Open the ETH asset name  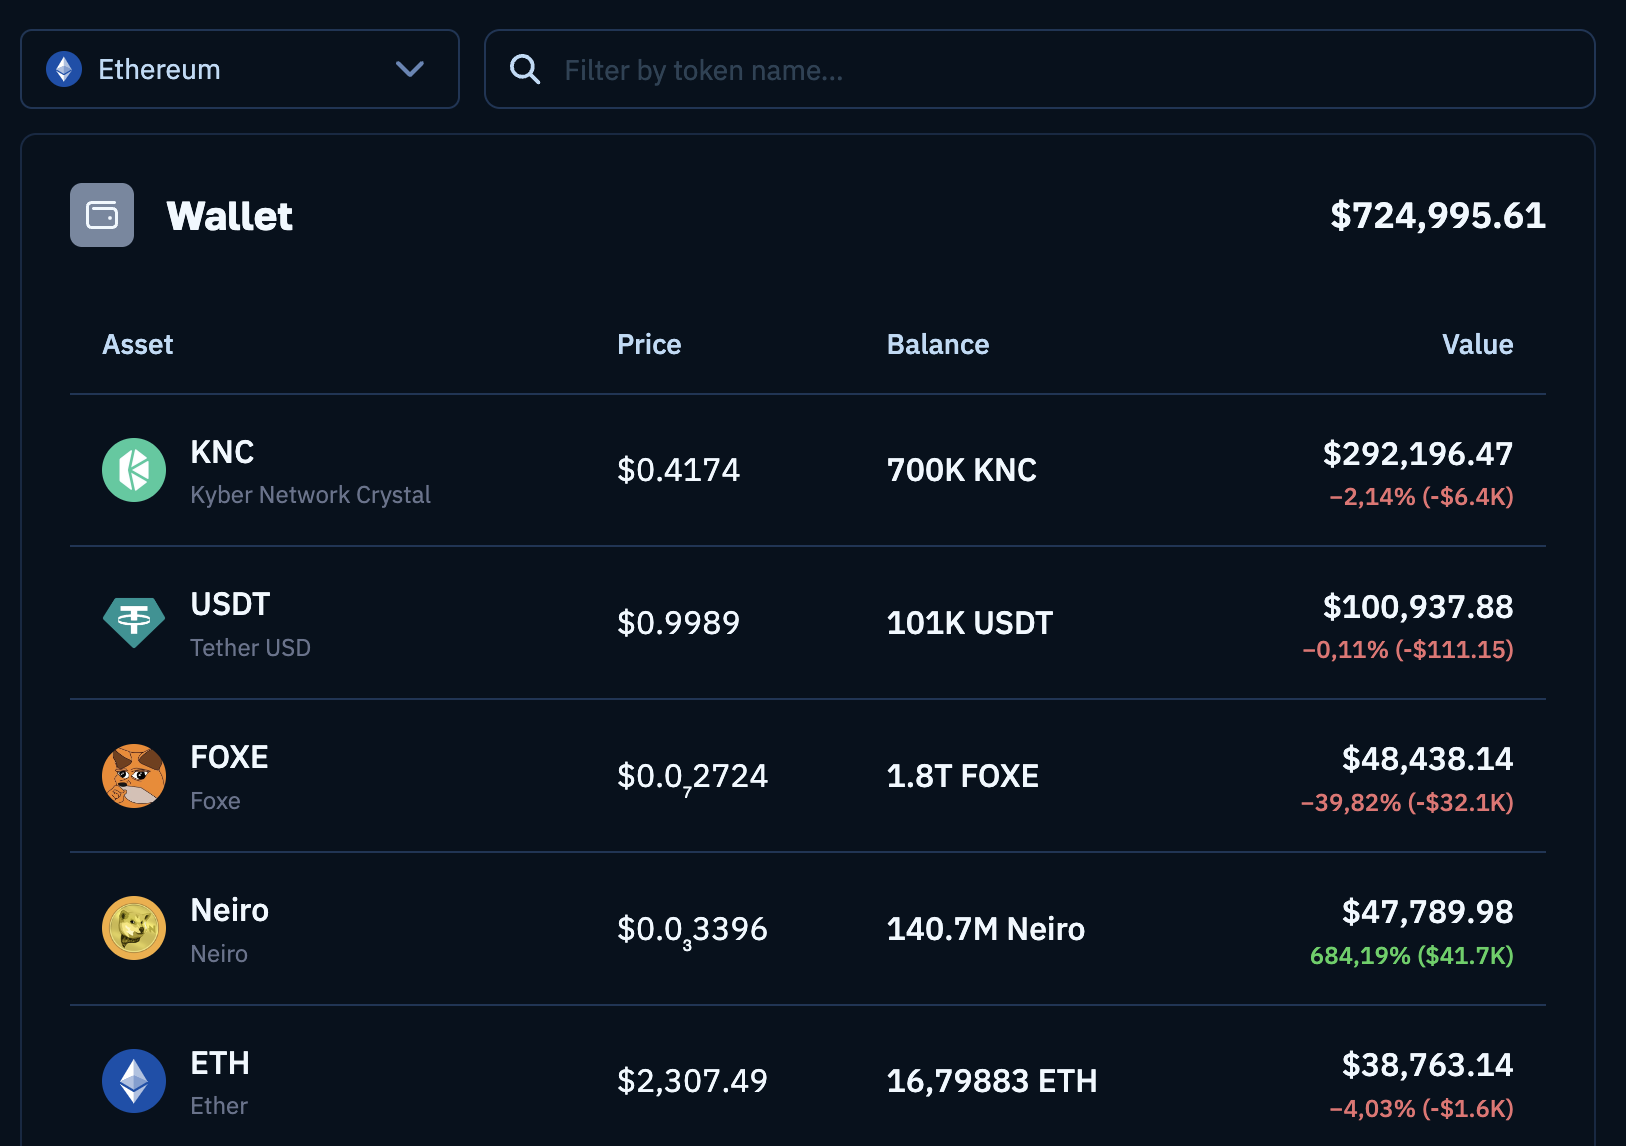tap(220, 1063)
